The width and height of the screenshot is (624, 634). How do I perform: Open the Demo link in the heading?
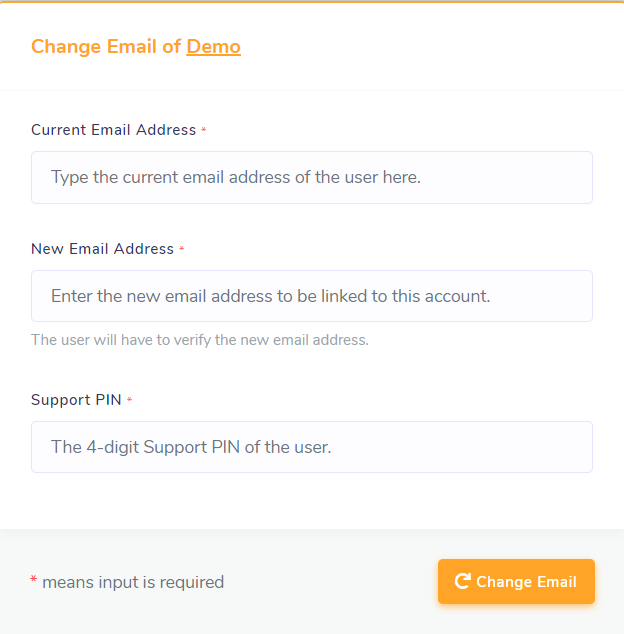click(214, 46)
